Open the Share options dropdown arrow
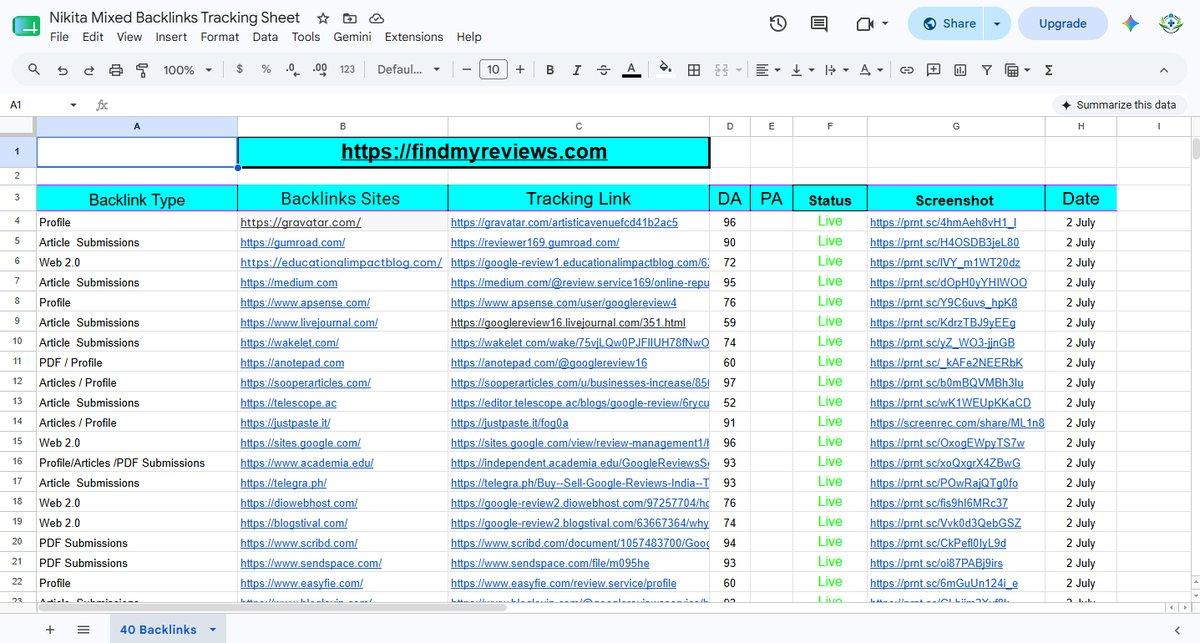The width and height of the screenshot is (1200, 643). (x=996, y=24)
